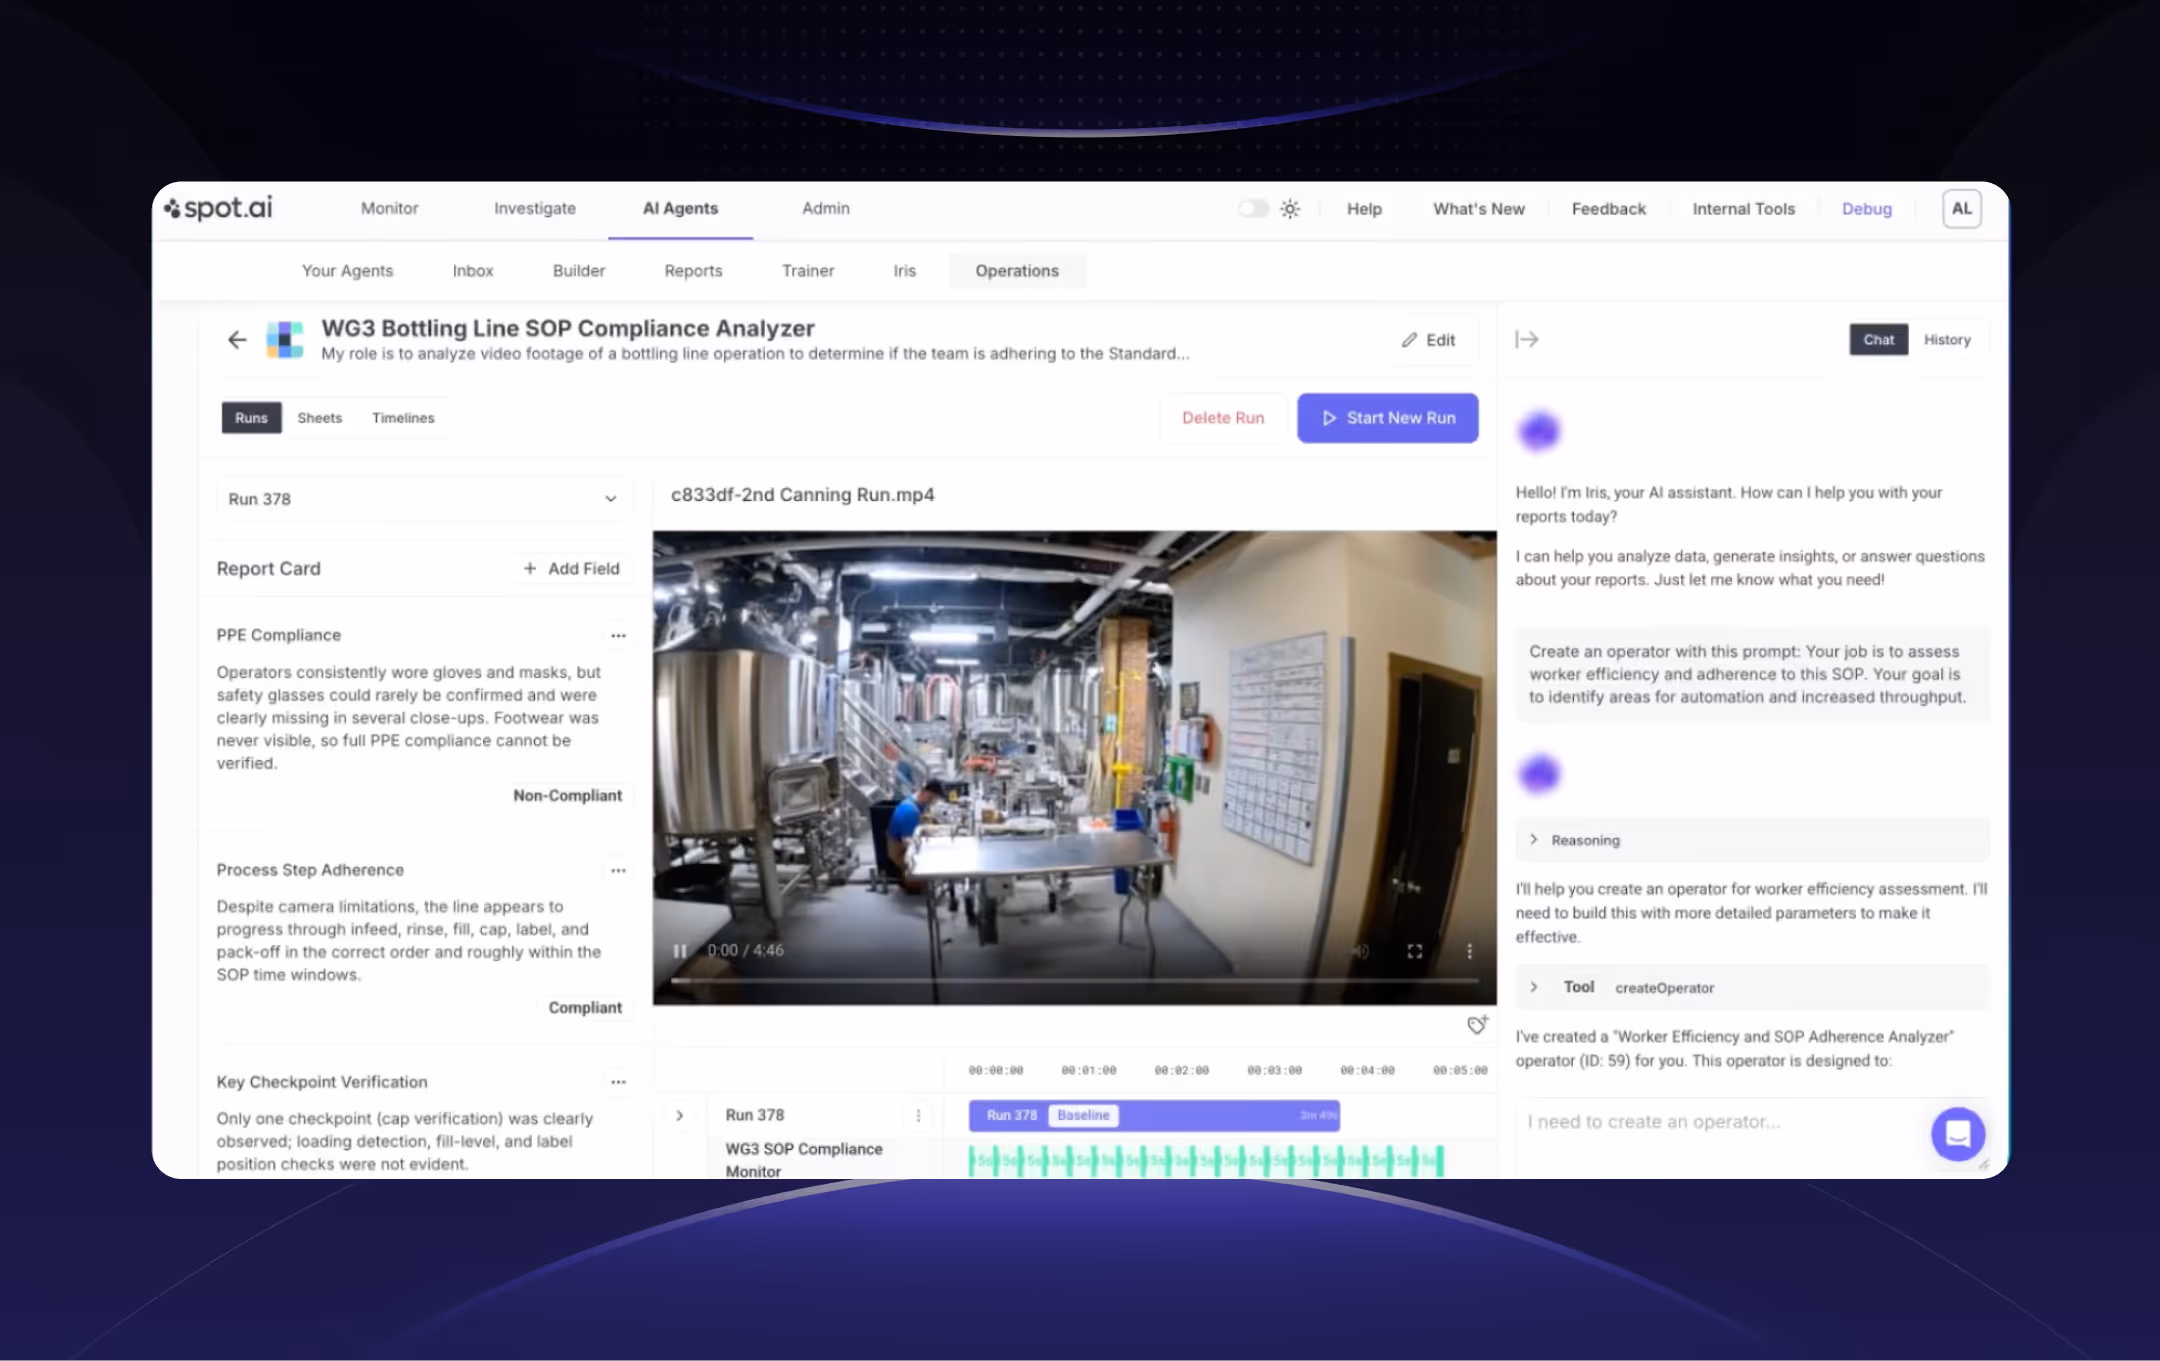Click the Help link
The width and height of the screenshot is (2160, 1361).
coord(1364,209)
